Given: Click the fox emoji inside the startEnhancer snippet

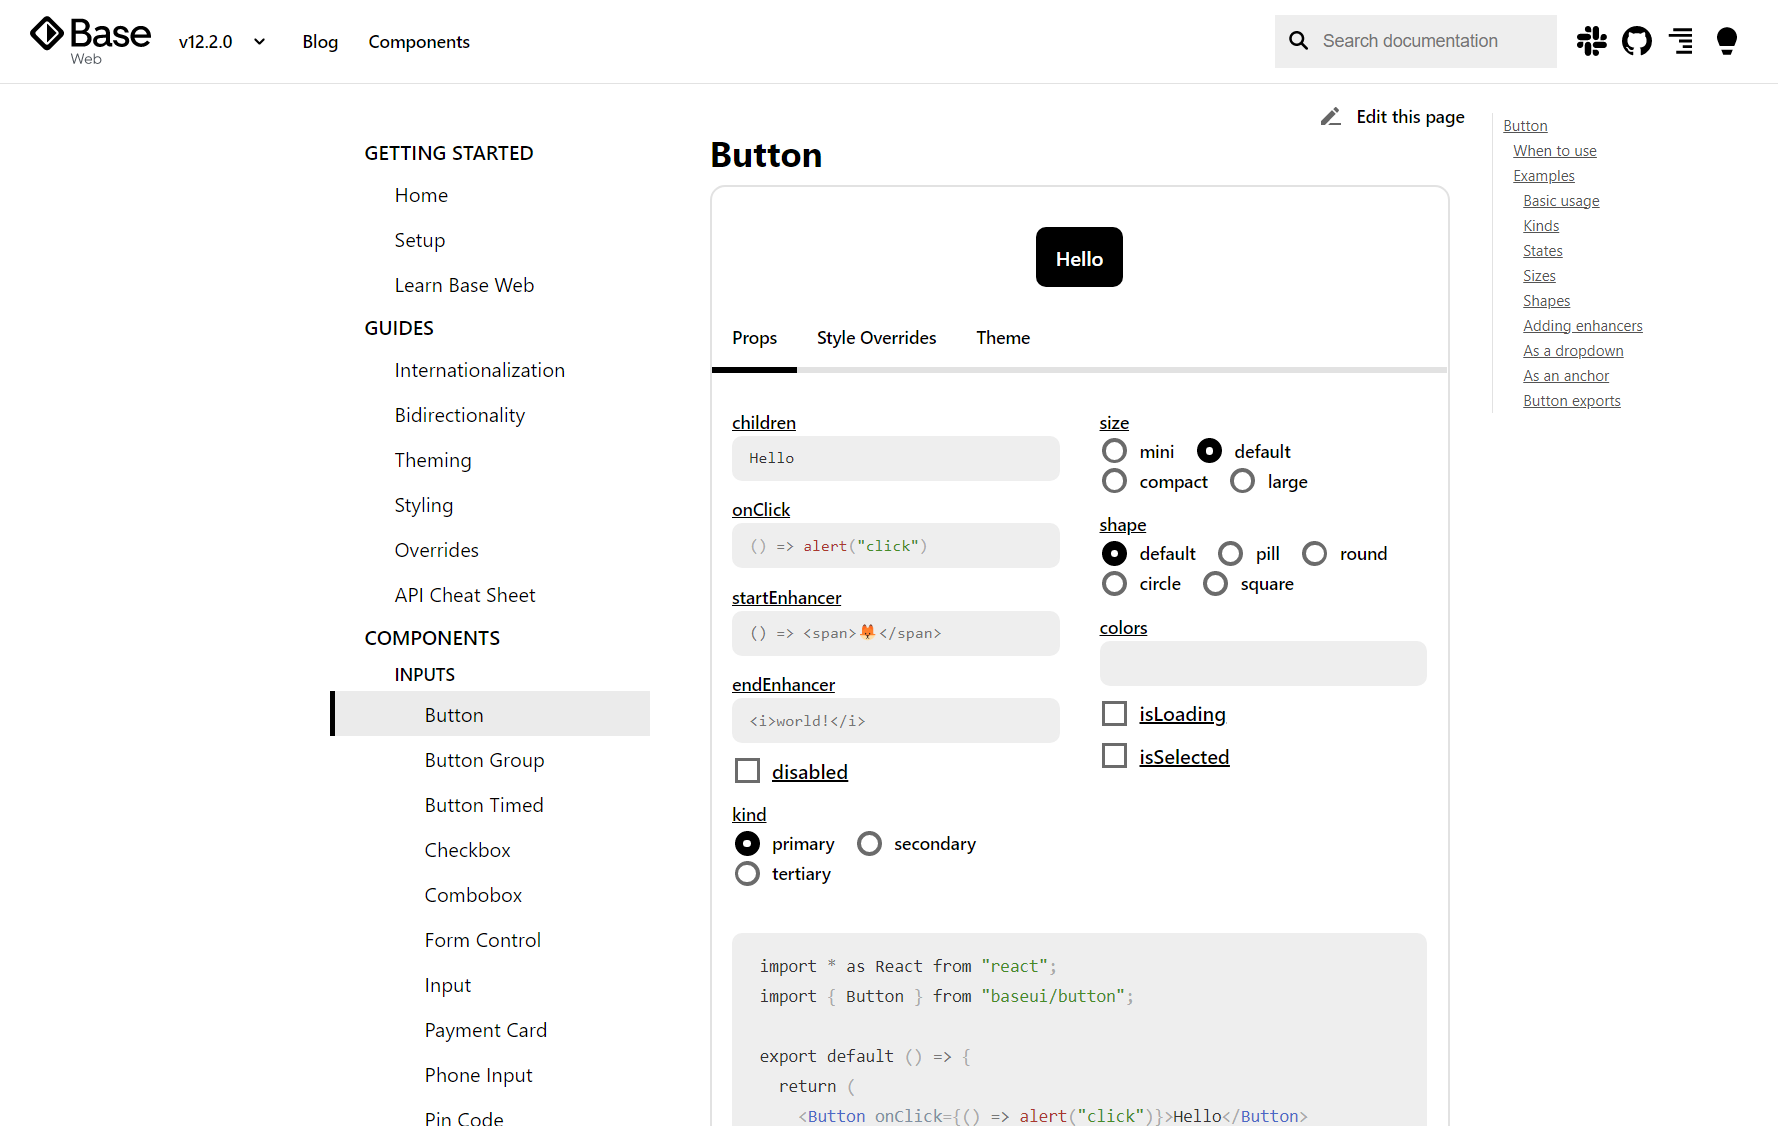Looking at the screenshot, I should (x=866, y=632).
